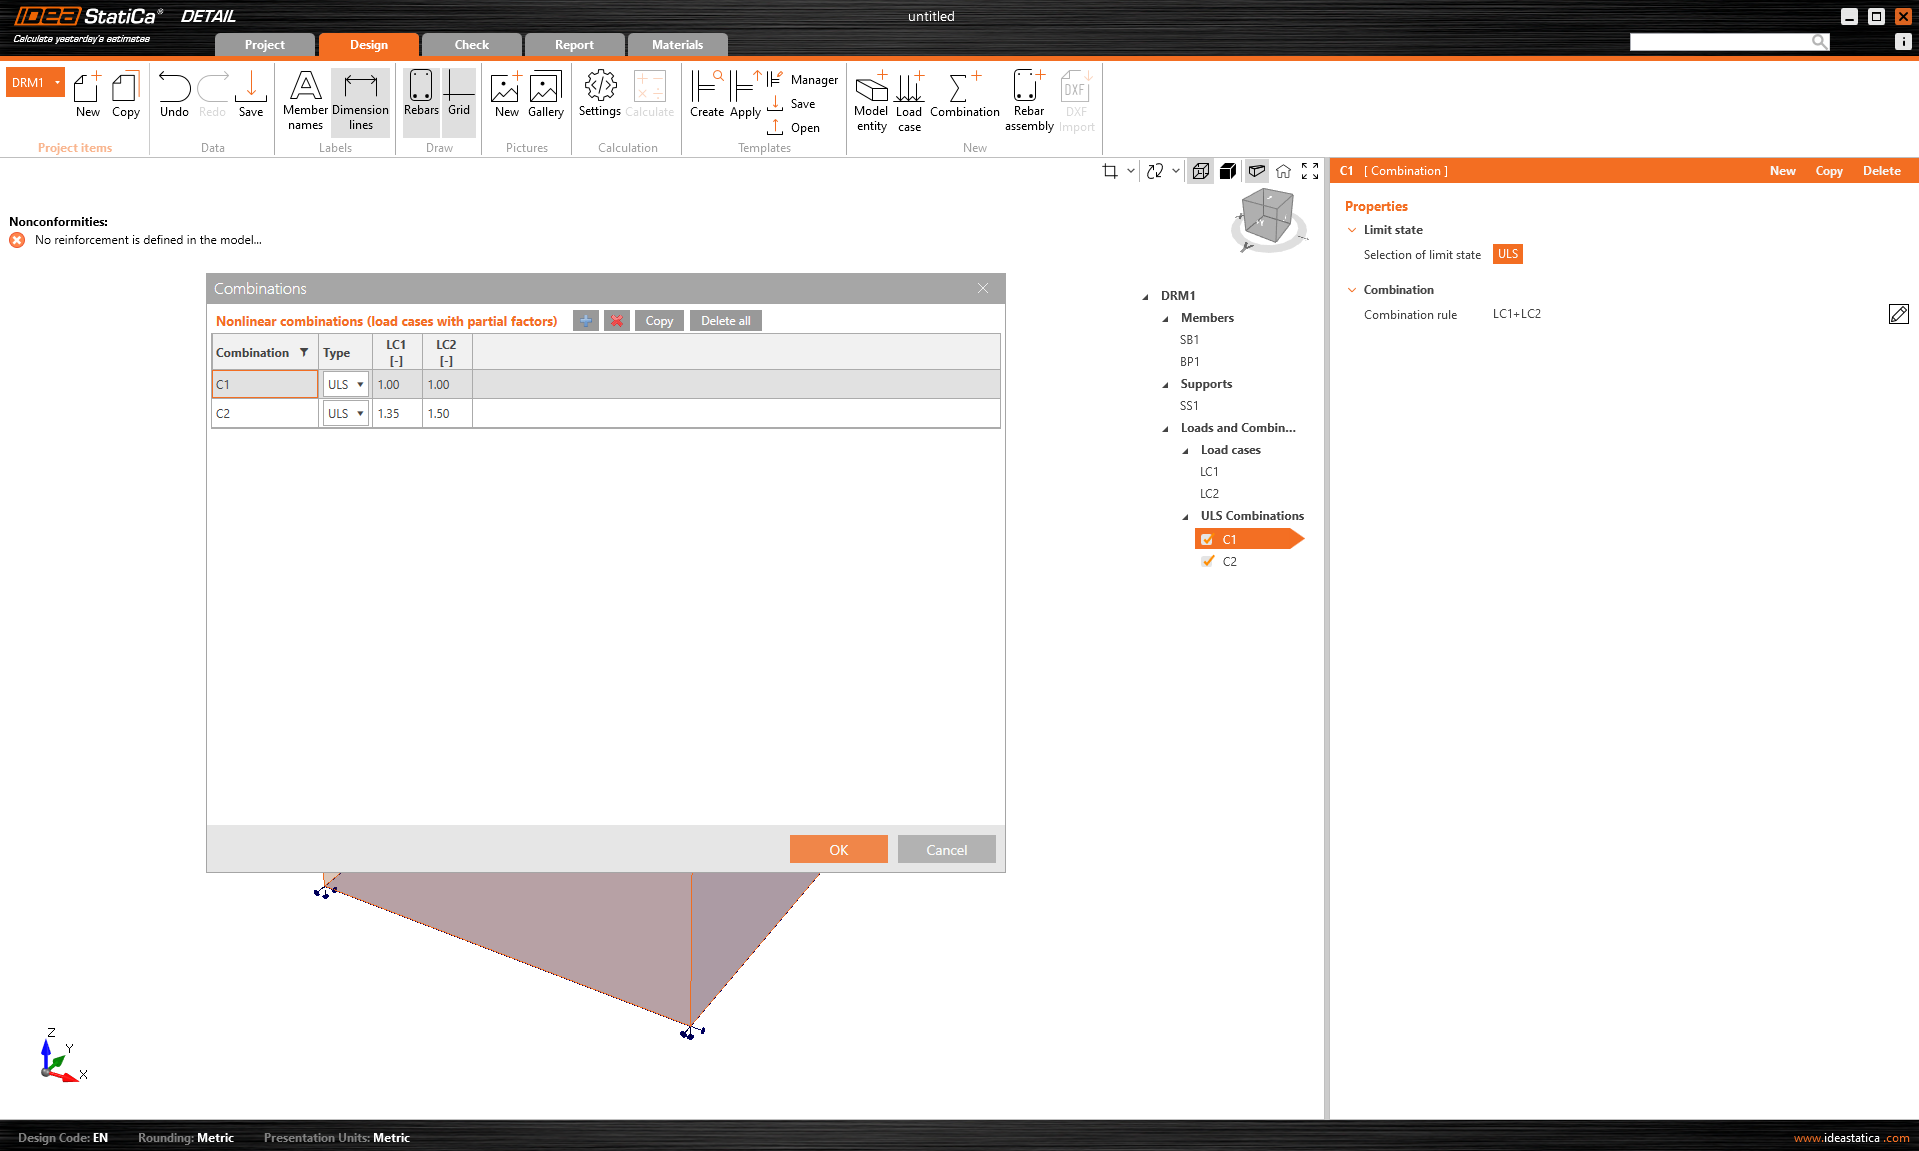
Task: Click the Copy project item icon
Action: pos(126,94)
